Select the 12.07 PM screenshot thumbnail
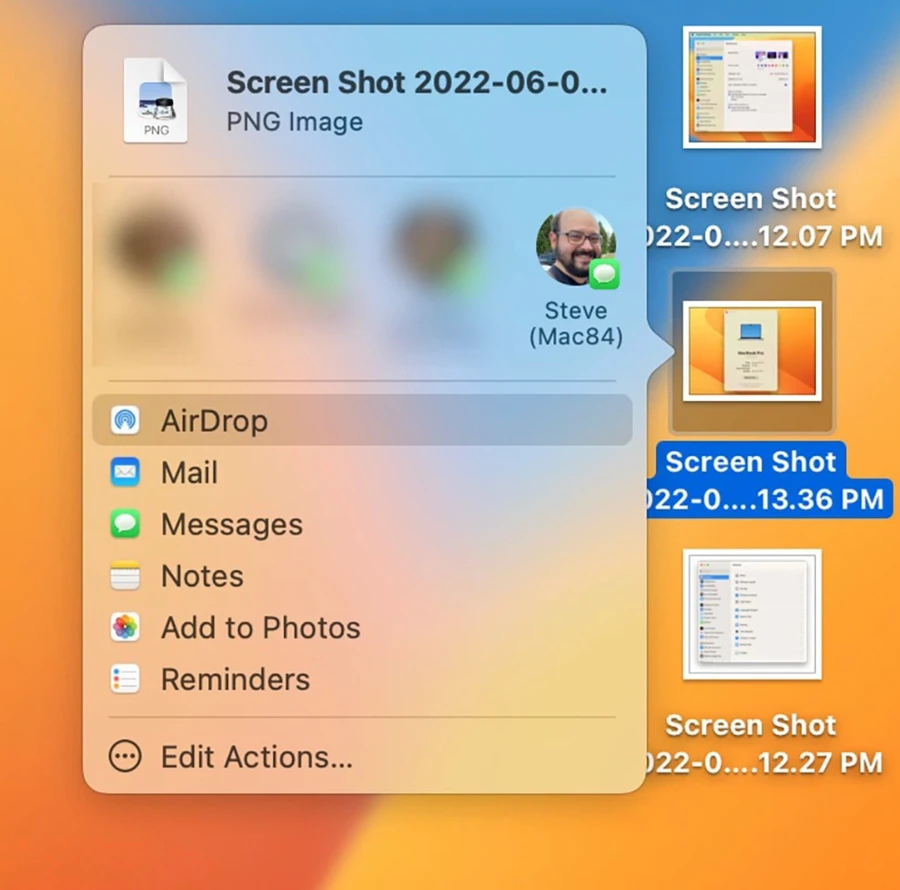The image size is (900, 890). coord(752,87)
